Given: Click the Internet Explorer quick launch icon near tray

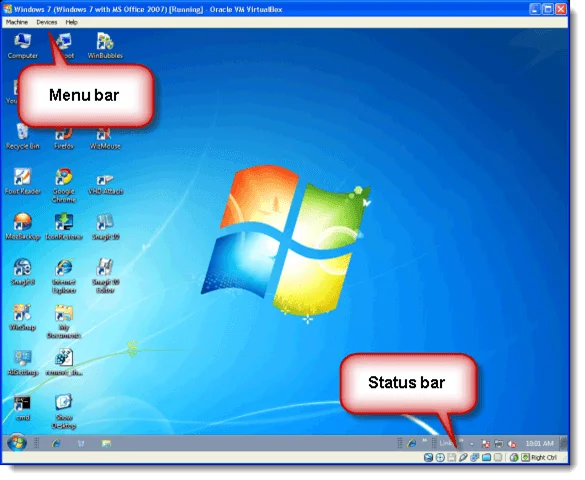Looking at the screenshot, I should [x=412, y=443].
